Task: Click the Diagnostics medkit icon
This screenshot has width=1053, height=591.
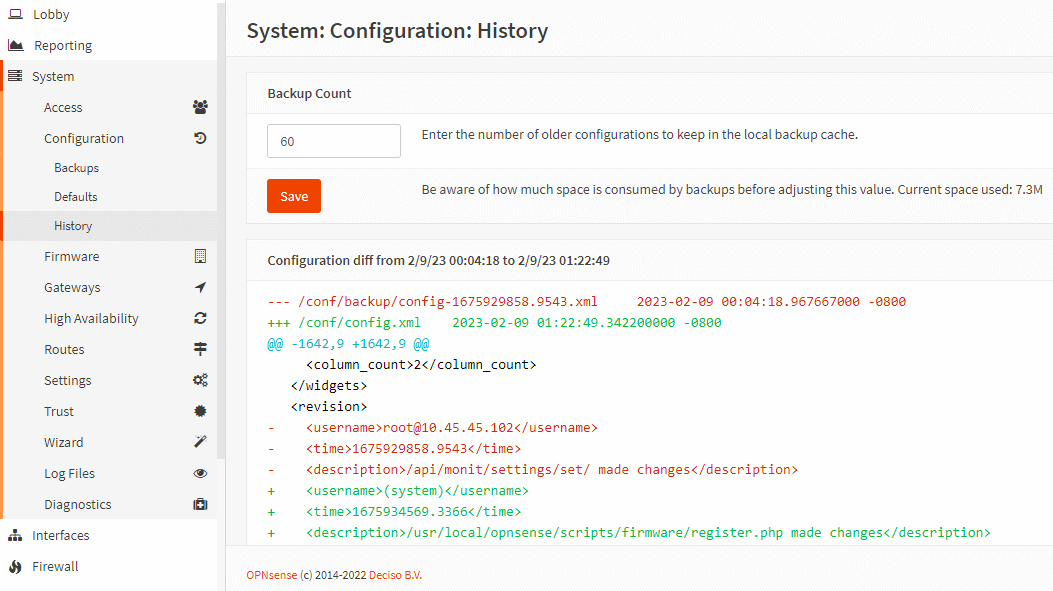Action: 200,504
